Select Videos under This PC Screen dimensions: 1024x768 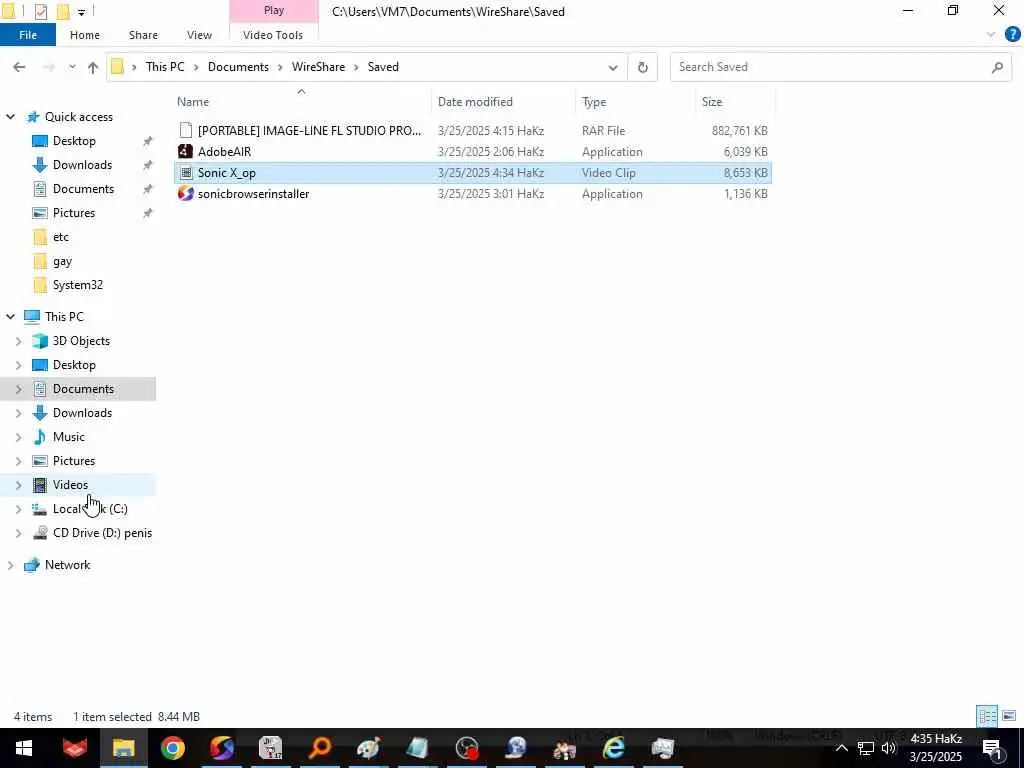[70, 485]
